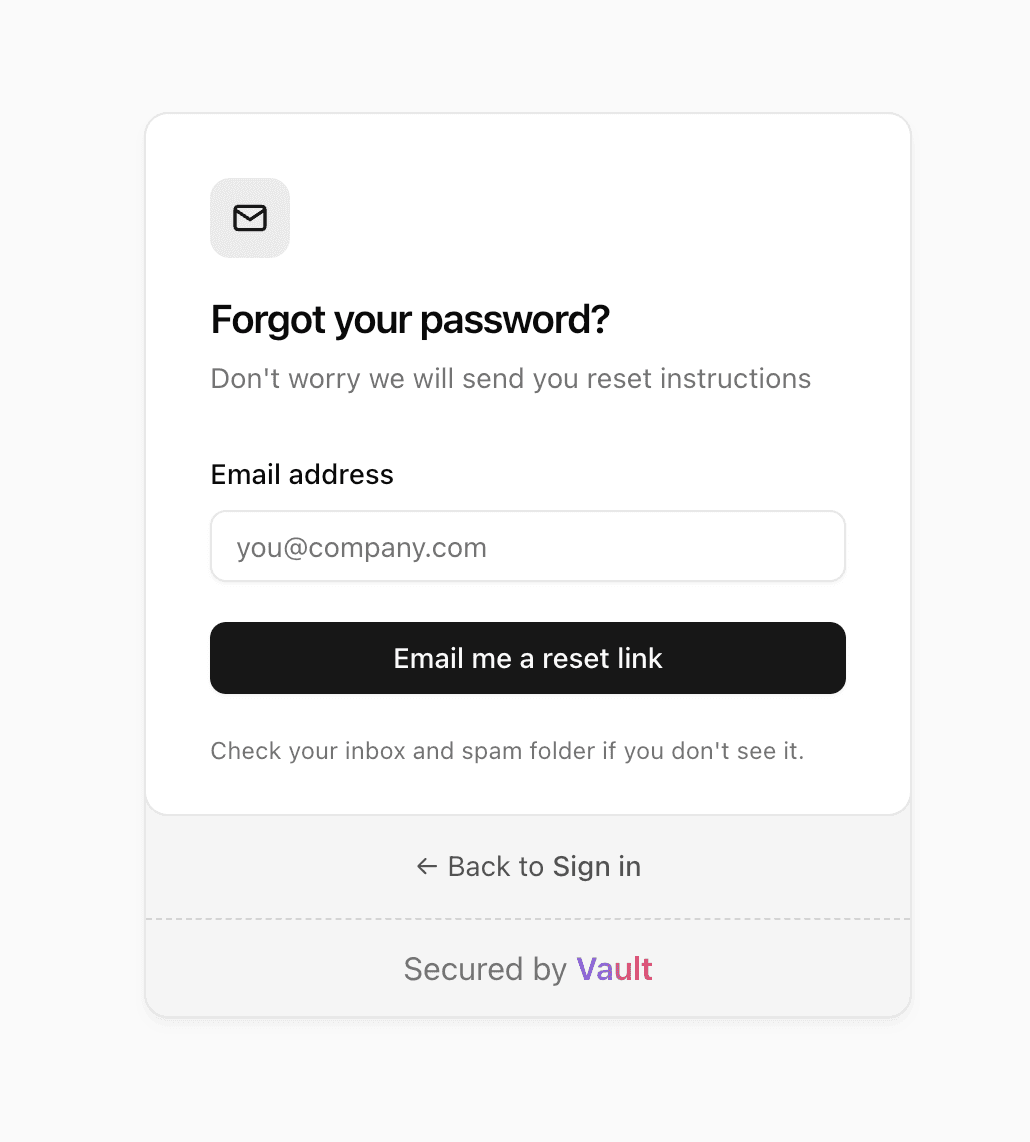The width and height of the screenshot is (1030, 1142).
Task: Click the envelope mail icon
Action: point(250,218)
